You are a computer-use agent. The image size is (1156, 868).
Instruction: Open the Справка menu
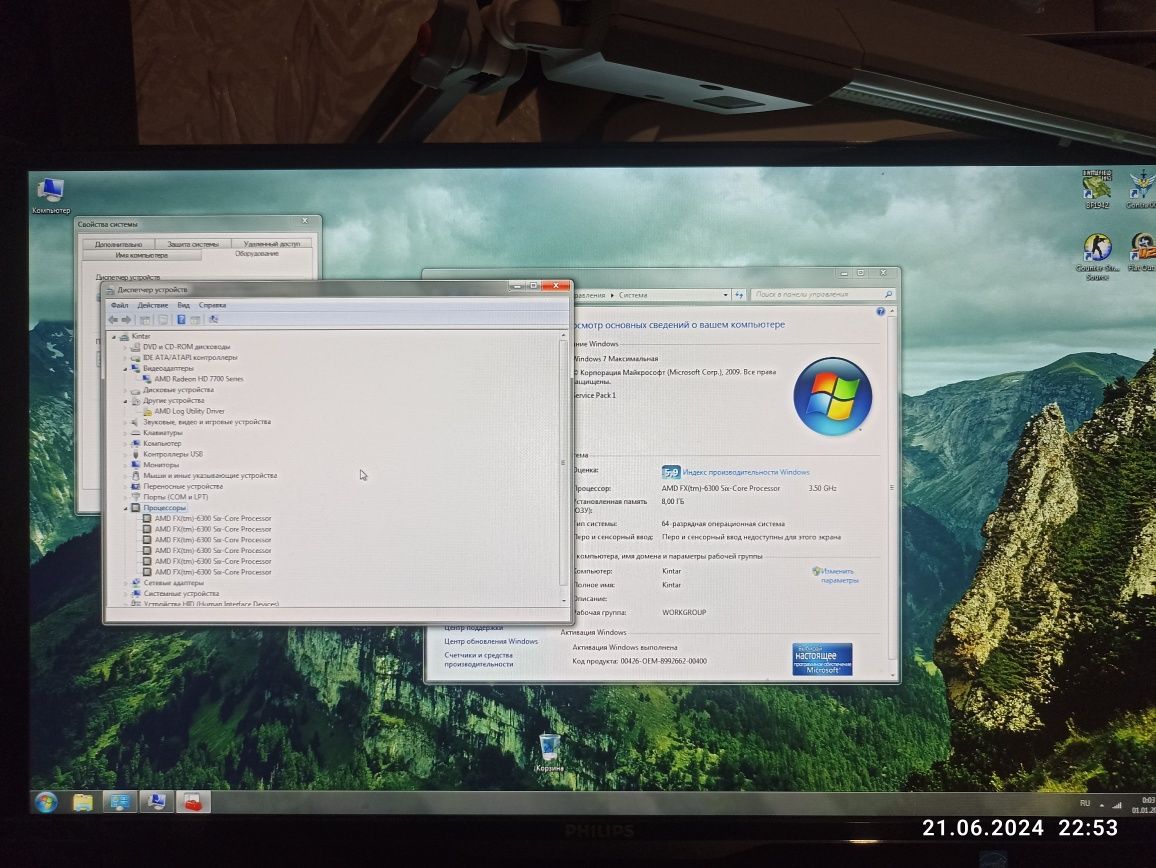tap(212, 305)
